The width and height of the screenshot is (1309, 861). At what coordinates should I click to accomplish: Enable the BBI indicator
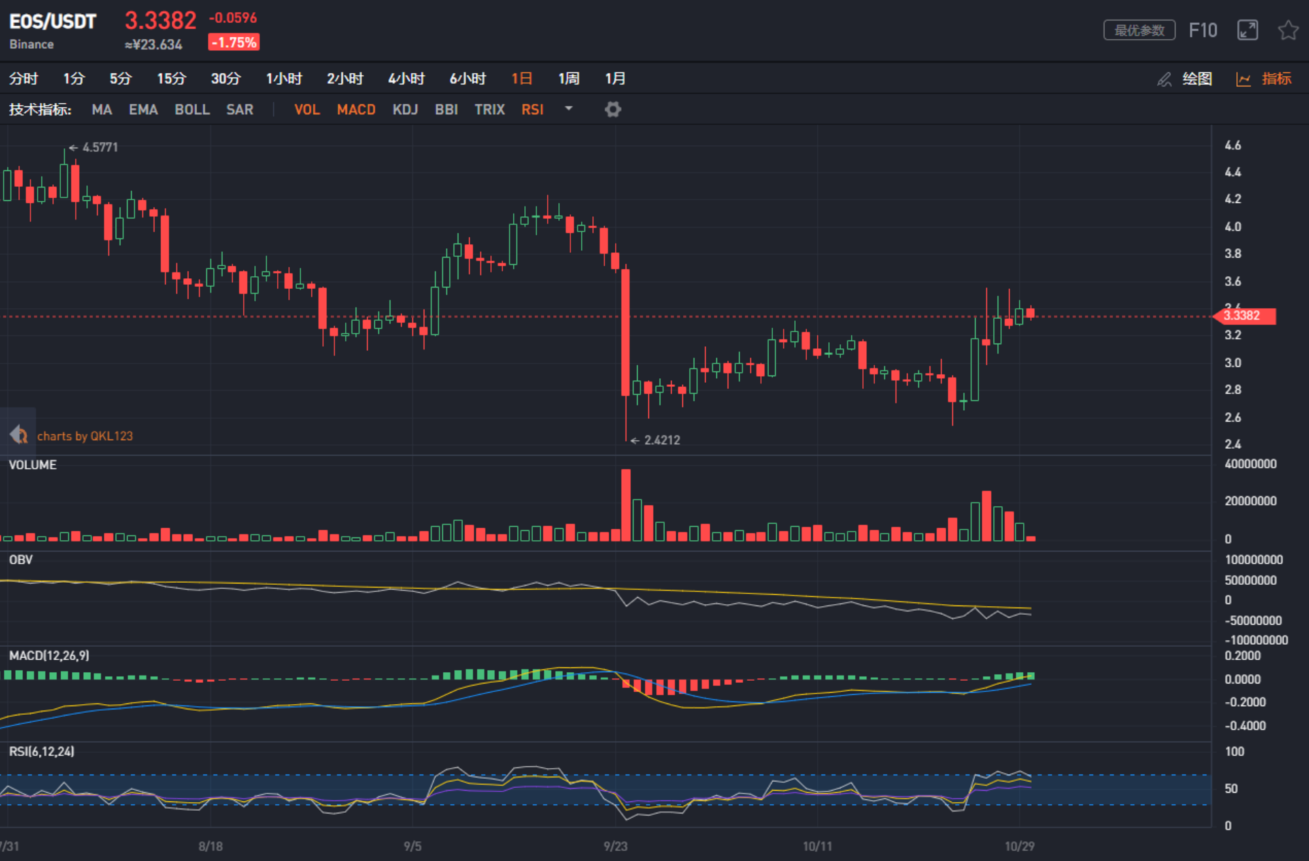446,109
